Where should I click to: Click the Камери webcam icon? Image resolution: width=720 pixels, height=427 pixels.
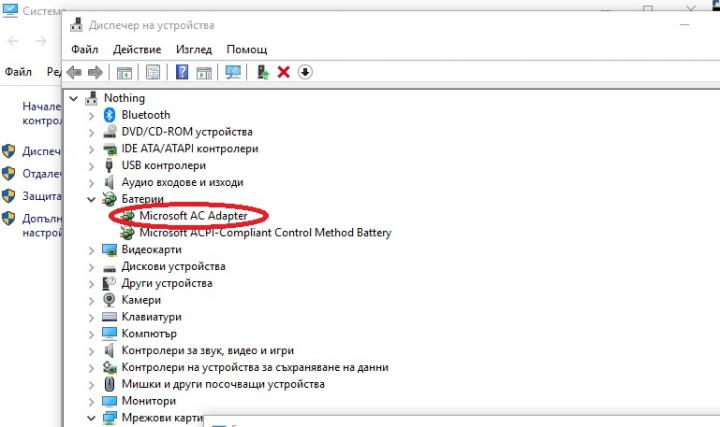(109, 300)
